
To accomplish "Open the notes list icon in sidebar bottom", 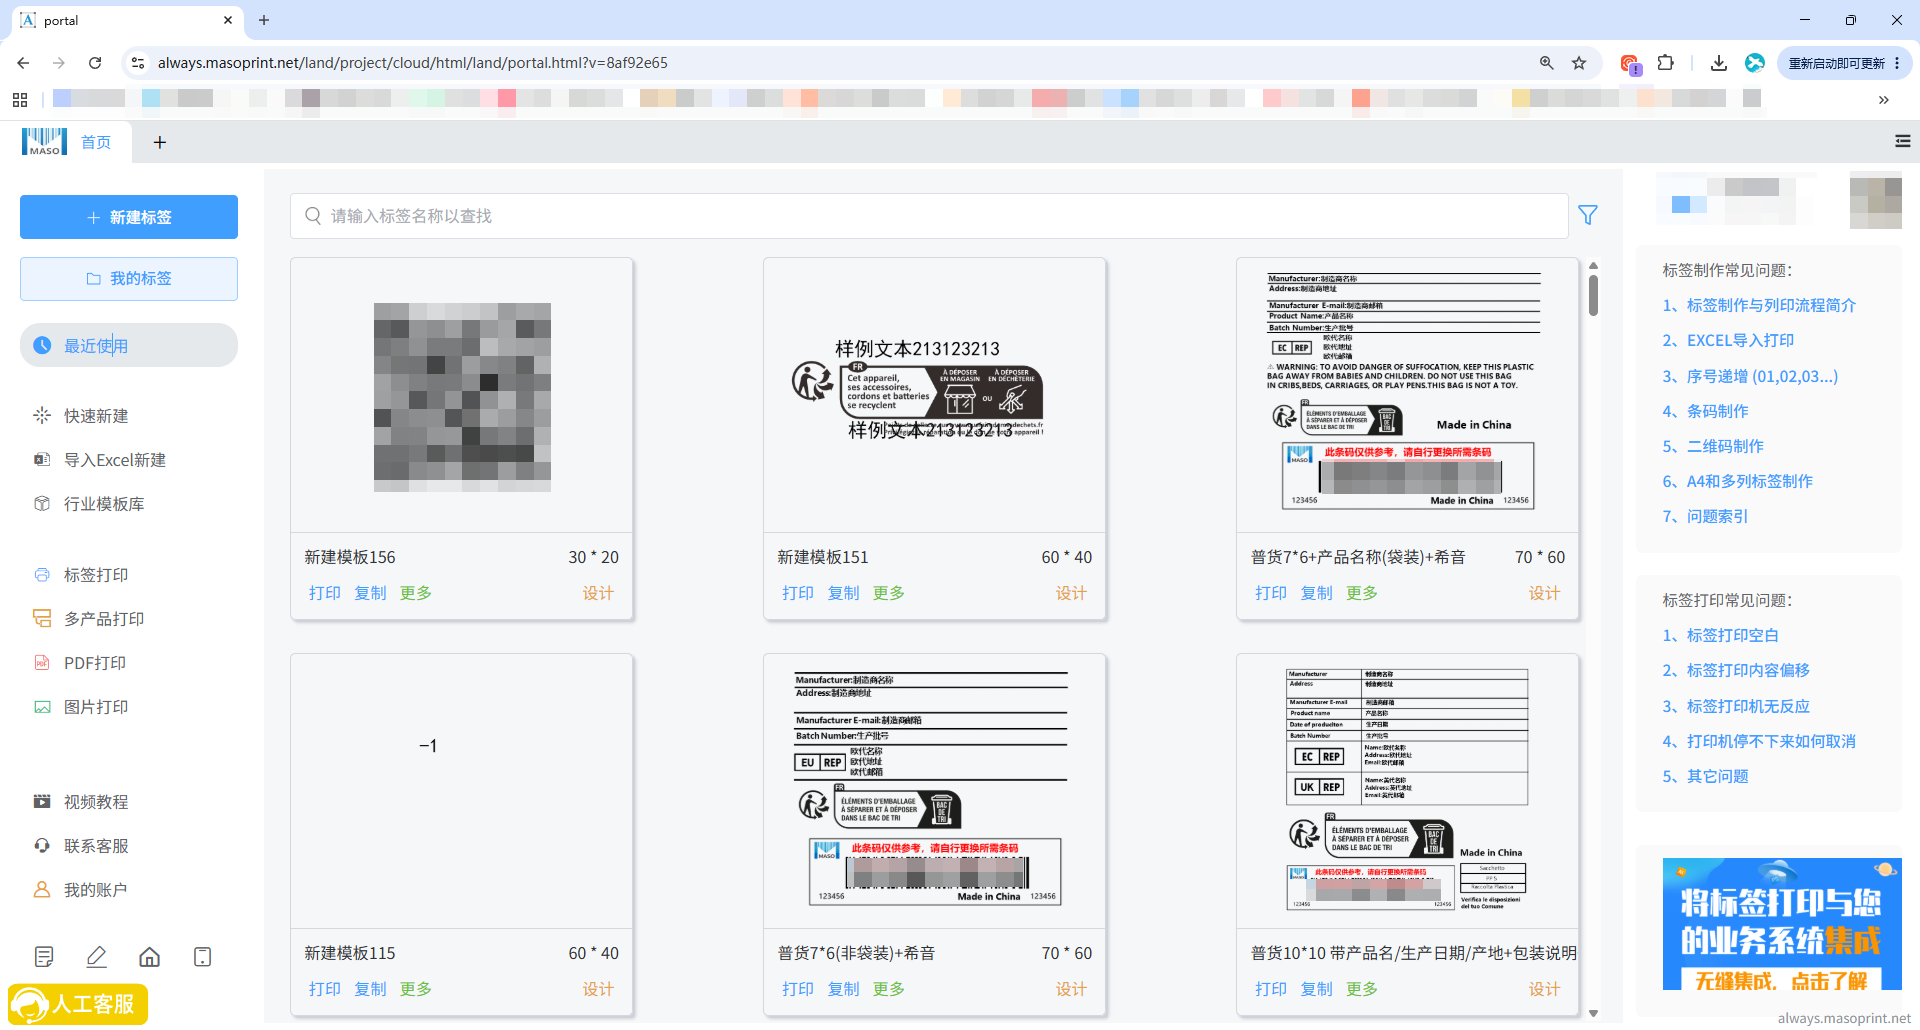I will tap(44, 957).
